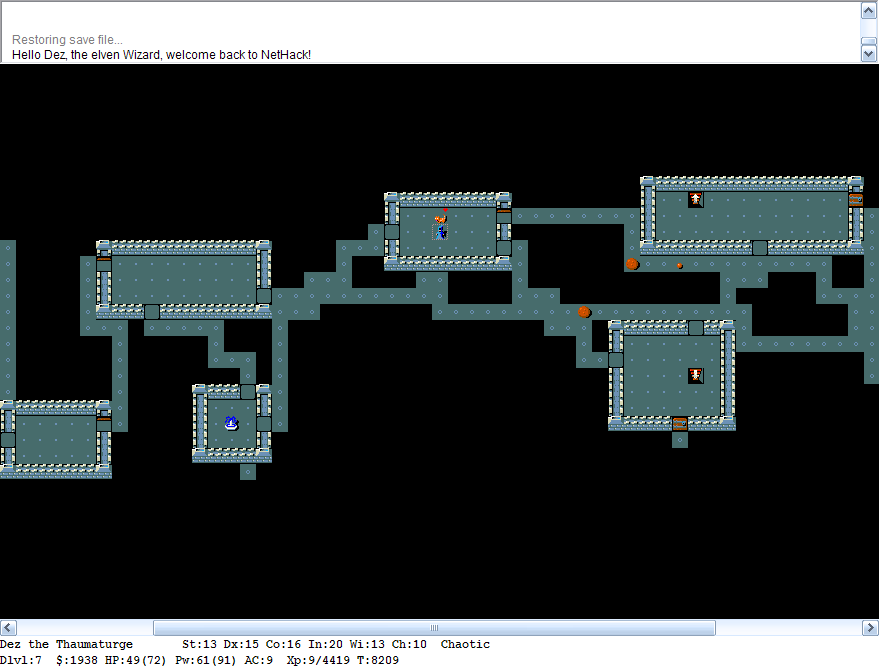Click the "Dx:15" dexterity stat
Screen dimensions: 879x668
pyautogui.click(x=241, y=644)
